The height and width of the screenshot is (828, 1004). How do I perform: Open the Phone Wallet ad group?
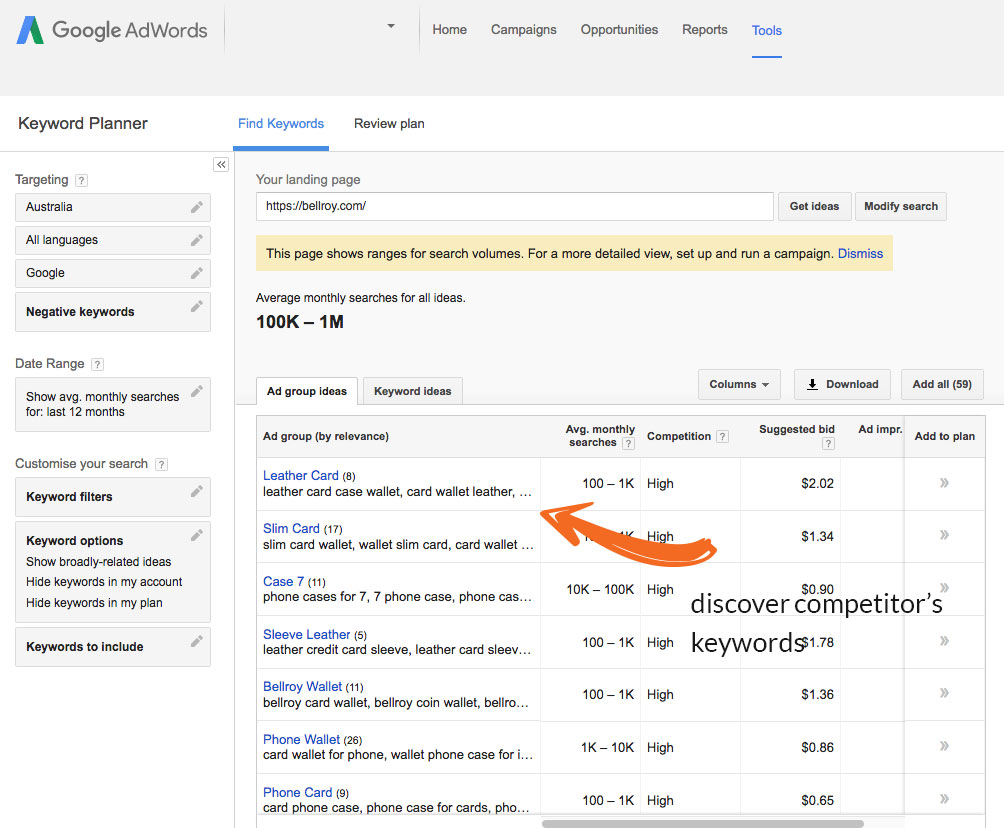coord(302,740)
